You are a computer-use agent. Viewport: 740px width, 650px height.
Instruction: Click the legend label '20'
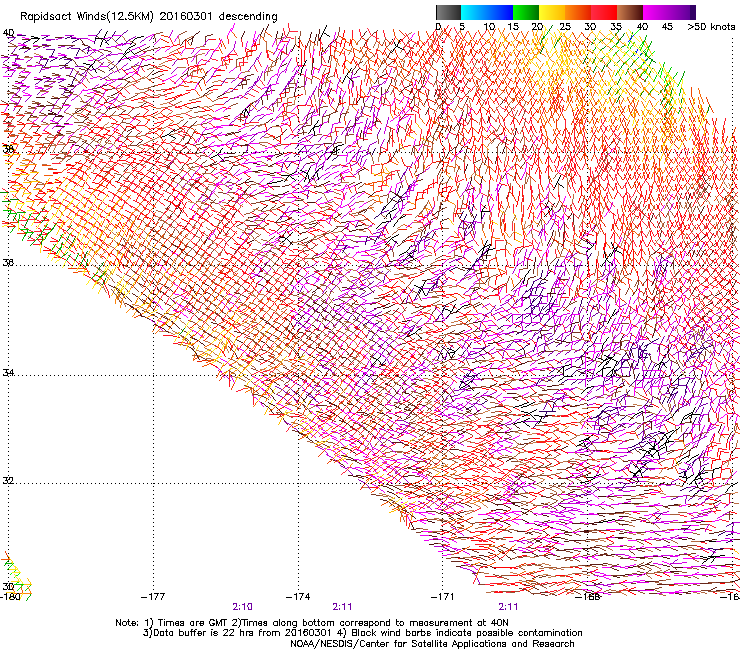click(x=538, y=27)
